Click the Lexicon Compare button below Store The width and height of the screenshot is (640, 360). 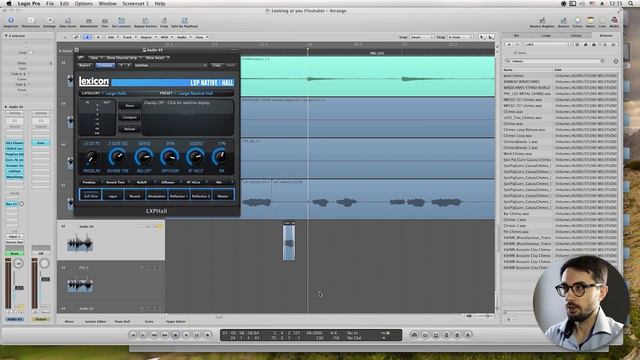coord(129,118)
